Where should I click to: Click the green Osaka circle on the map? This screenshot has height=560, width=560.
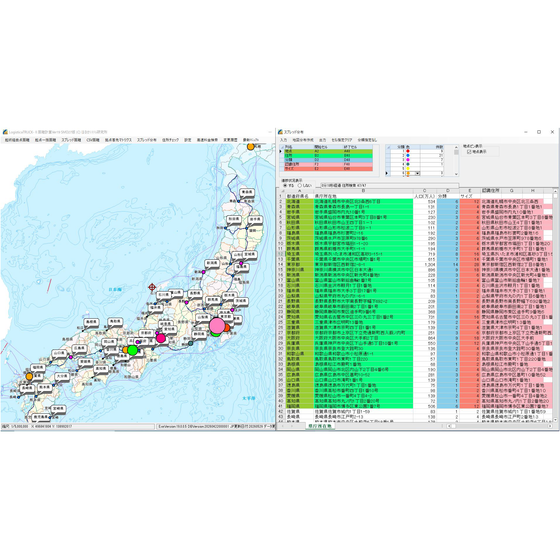point(132,350)
